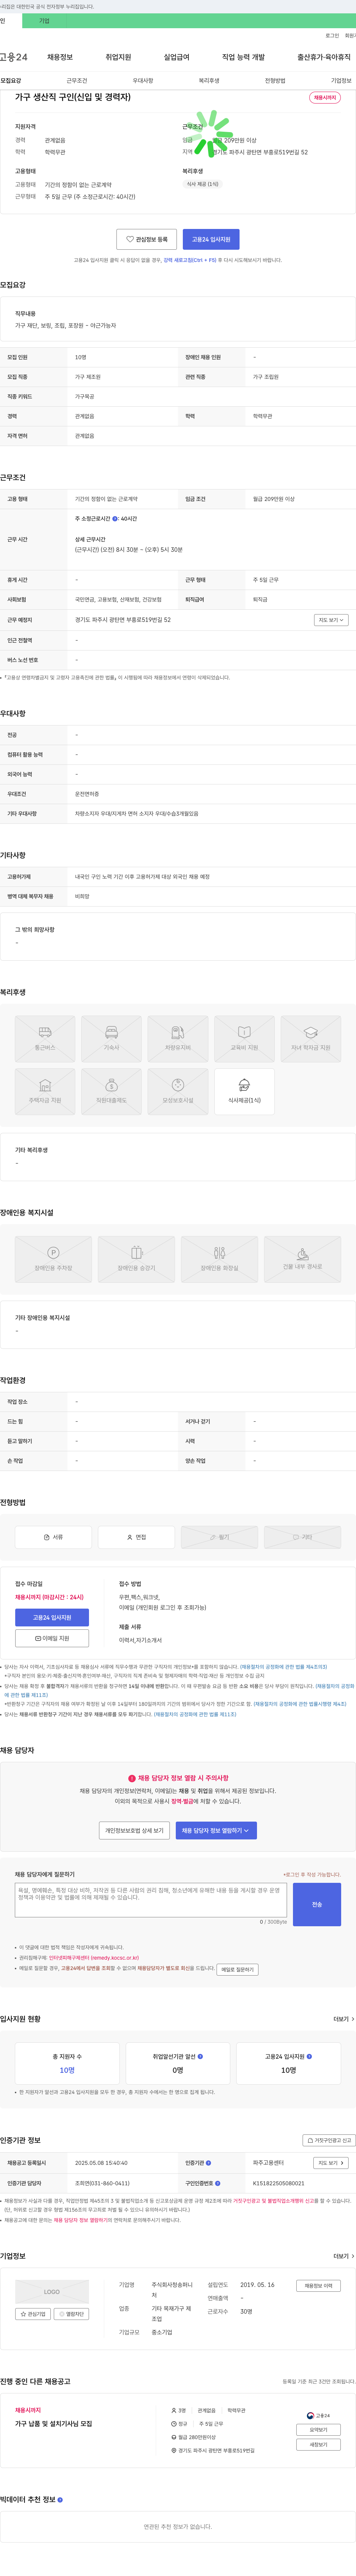Viewport: 356px width, 2576px height.
Task: Click 요약보기 for the other posting
Action: pyautogui.click(x=318, y=2430)
